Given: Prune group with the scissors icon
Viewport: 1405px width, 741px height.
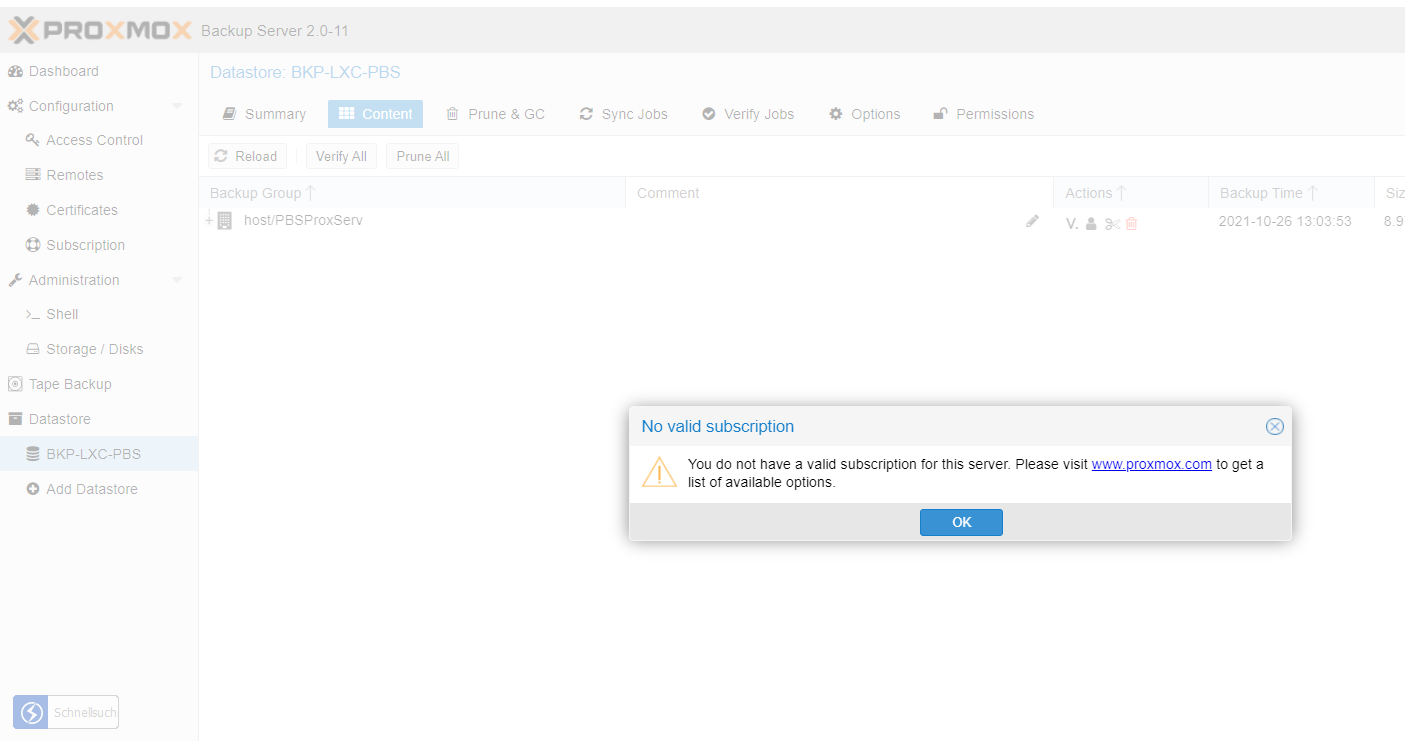Looking at the screenshot, I should [x=1113, y=224].
